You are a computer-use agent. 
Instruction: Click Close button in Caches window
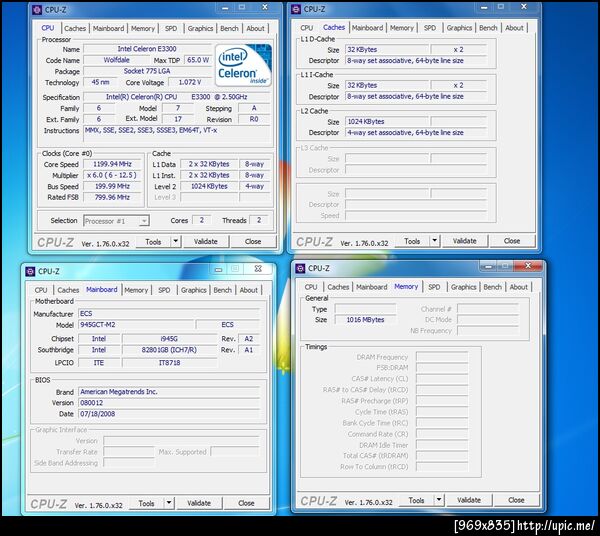coord(512,241)
